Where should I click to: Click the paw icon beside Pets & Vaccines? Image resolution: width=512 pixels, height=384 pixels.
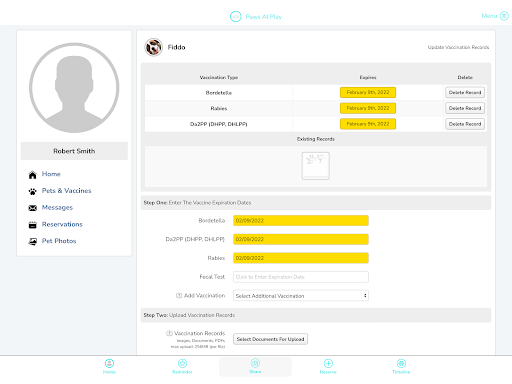point(32,191)
